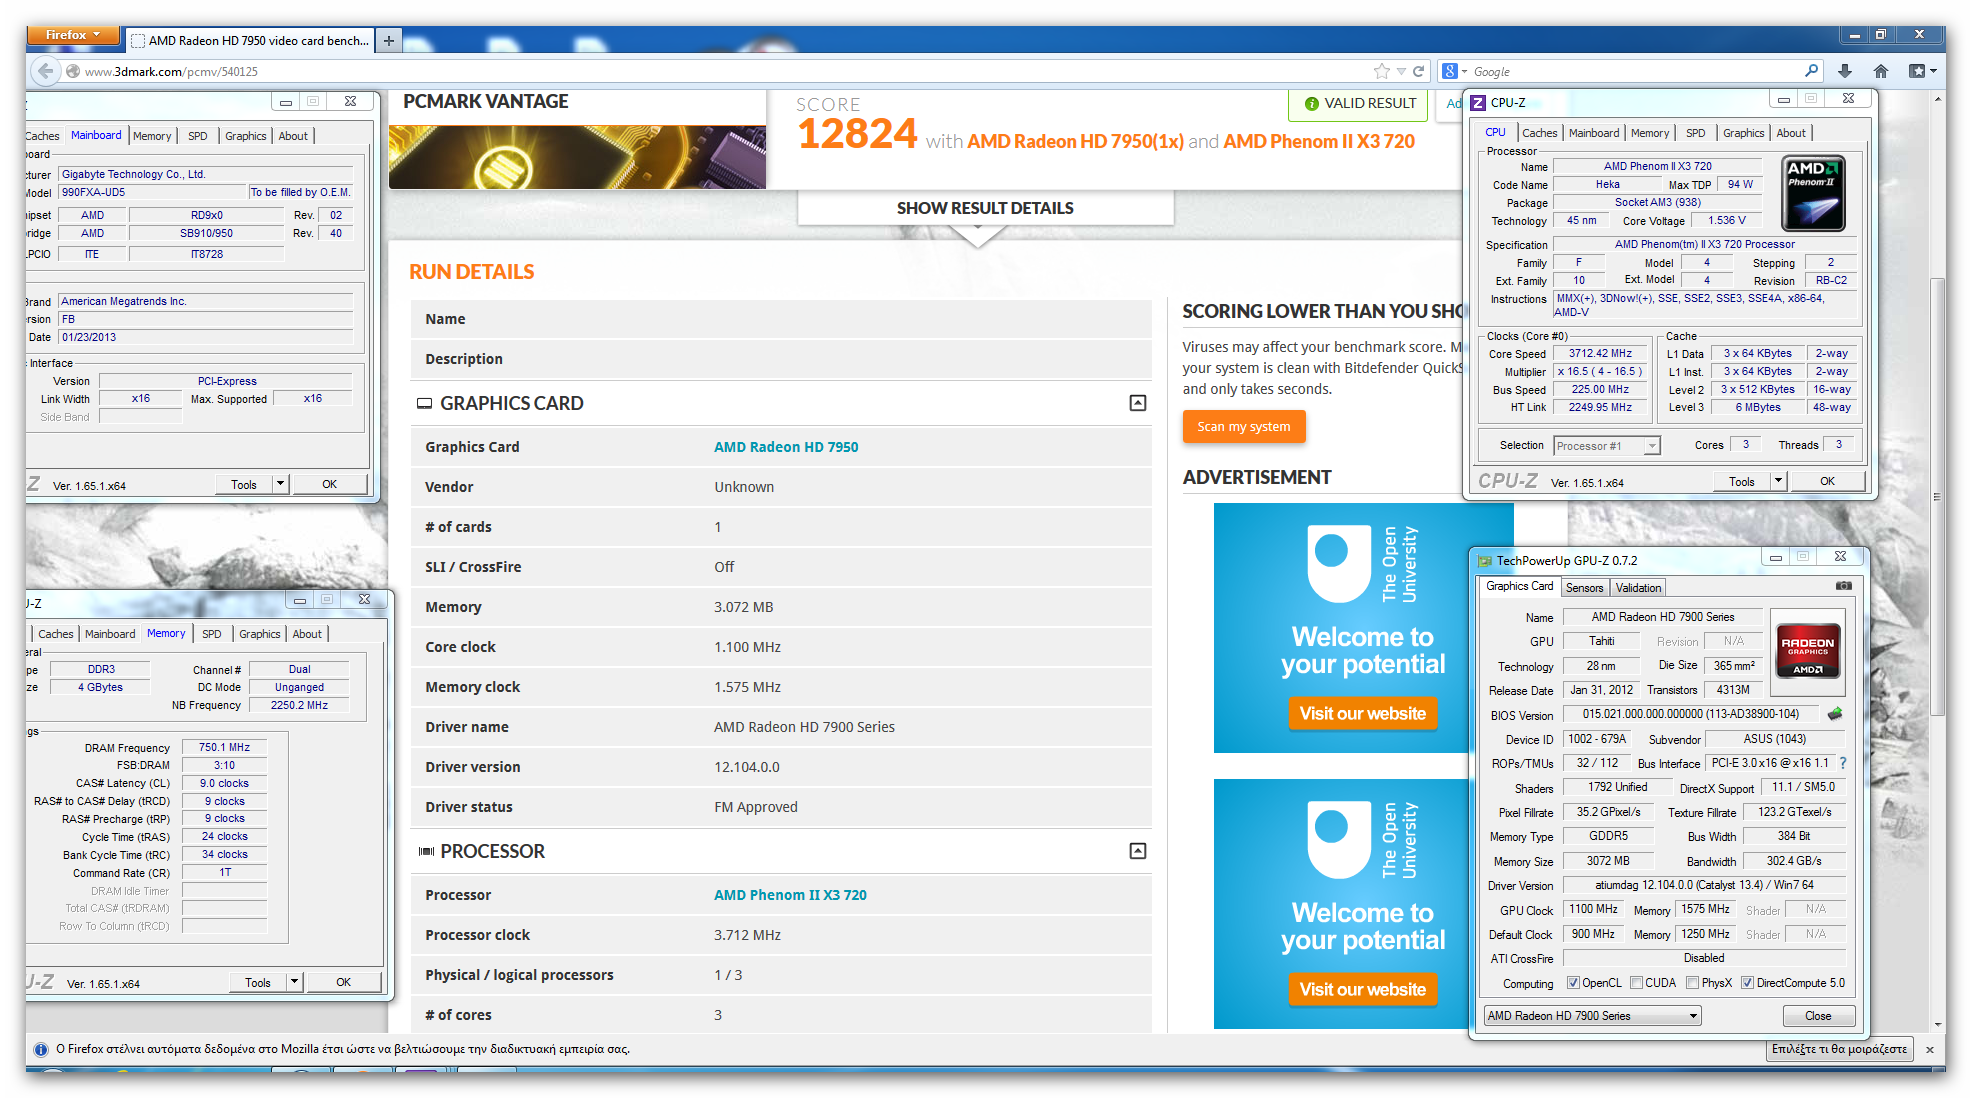Toggle the DirectCompute 5.0 checkbox
Viewport: 1972px width, 1098px height.
1747,983
